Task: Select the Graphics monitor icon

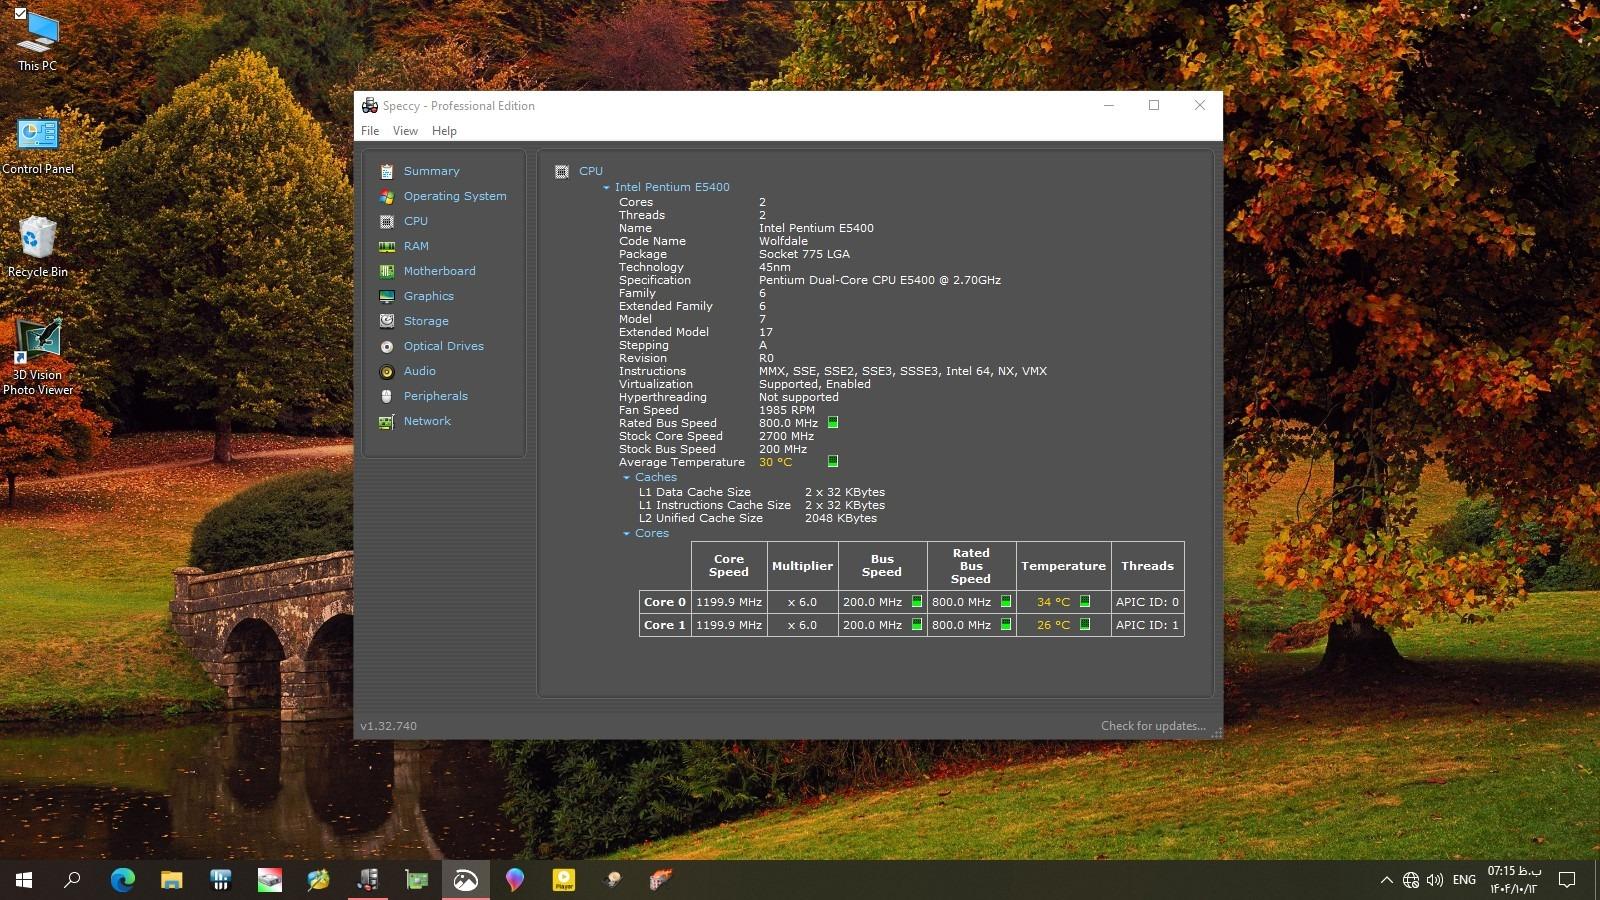Action: click(x=387, y=296)
